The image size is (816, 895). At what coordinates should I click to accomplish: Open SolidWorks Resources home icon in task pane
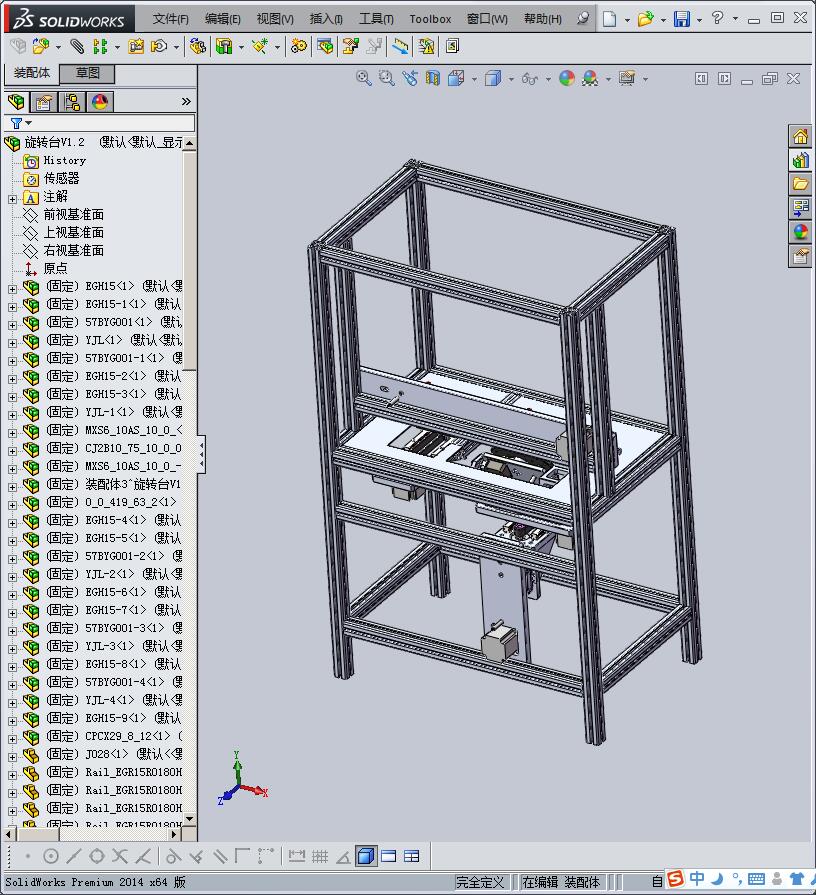(x=800, y=136)
